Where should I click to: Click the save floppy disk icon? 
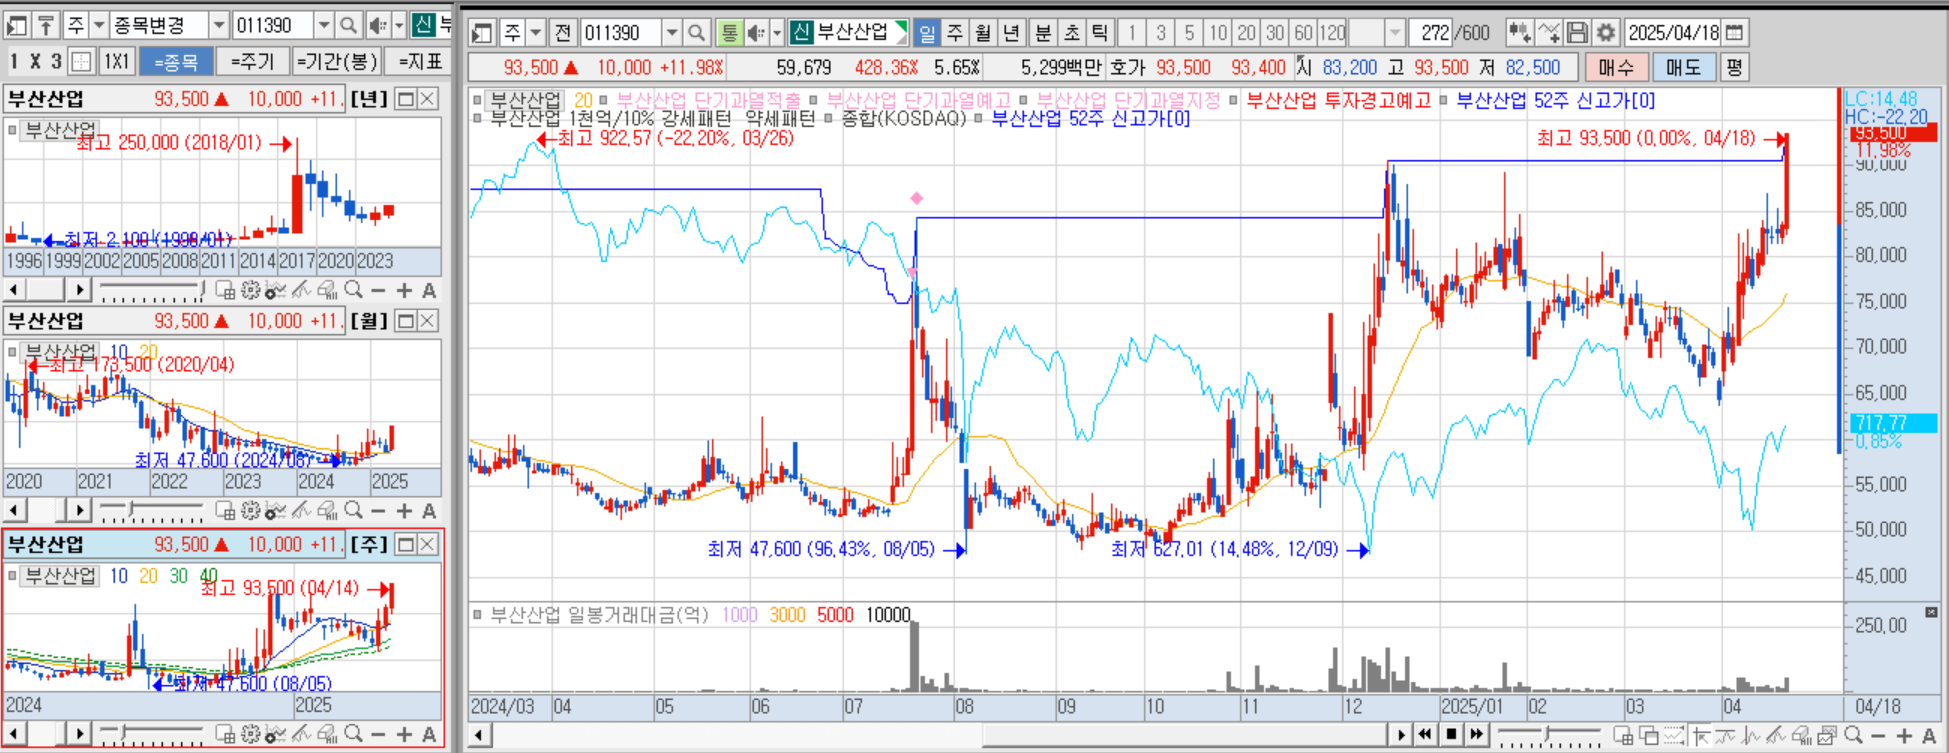point(1577,33)
